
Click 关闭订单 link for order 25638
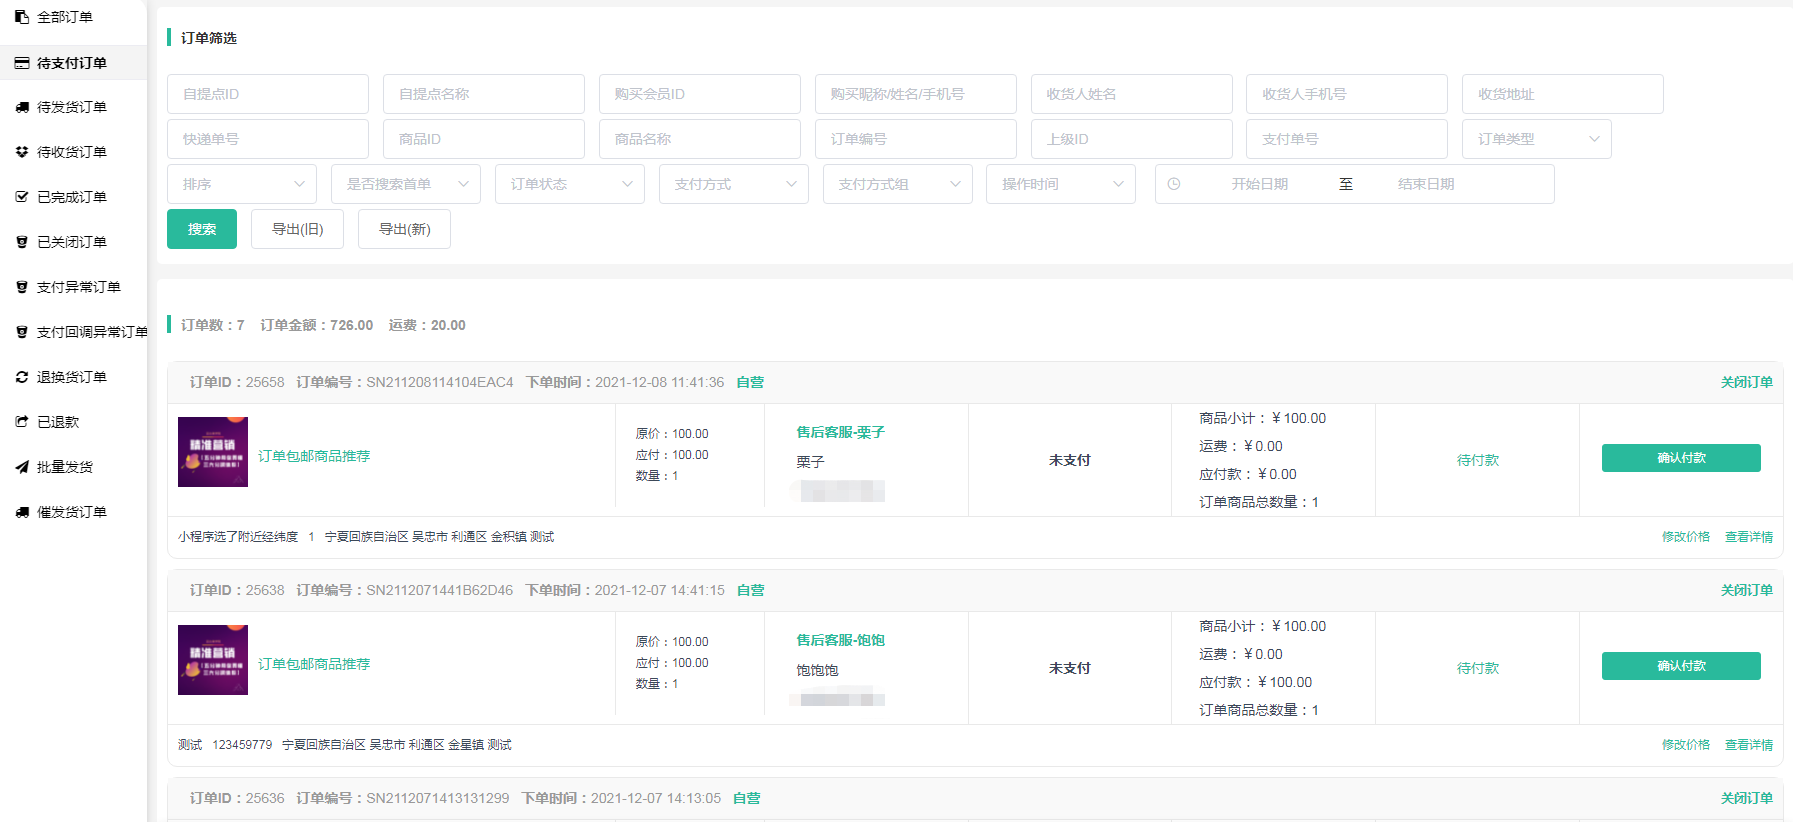(1746, 590)
